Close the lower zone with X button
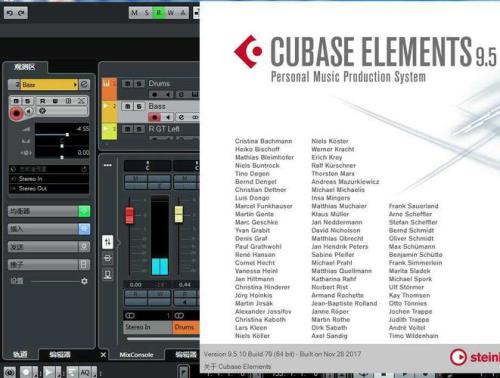Screen dimensions: 500x378 click(103, 355)
